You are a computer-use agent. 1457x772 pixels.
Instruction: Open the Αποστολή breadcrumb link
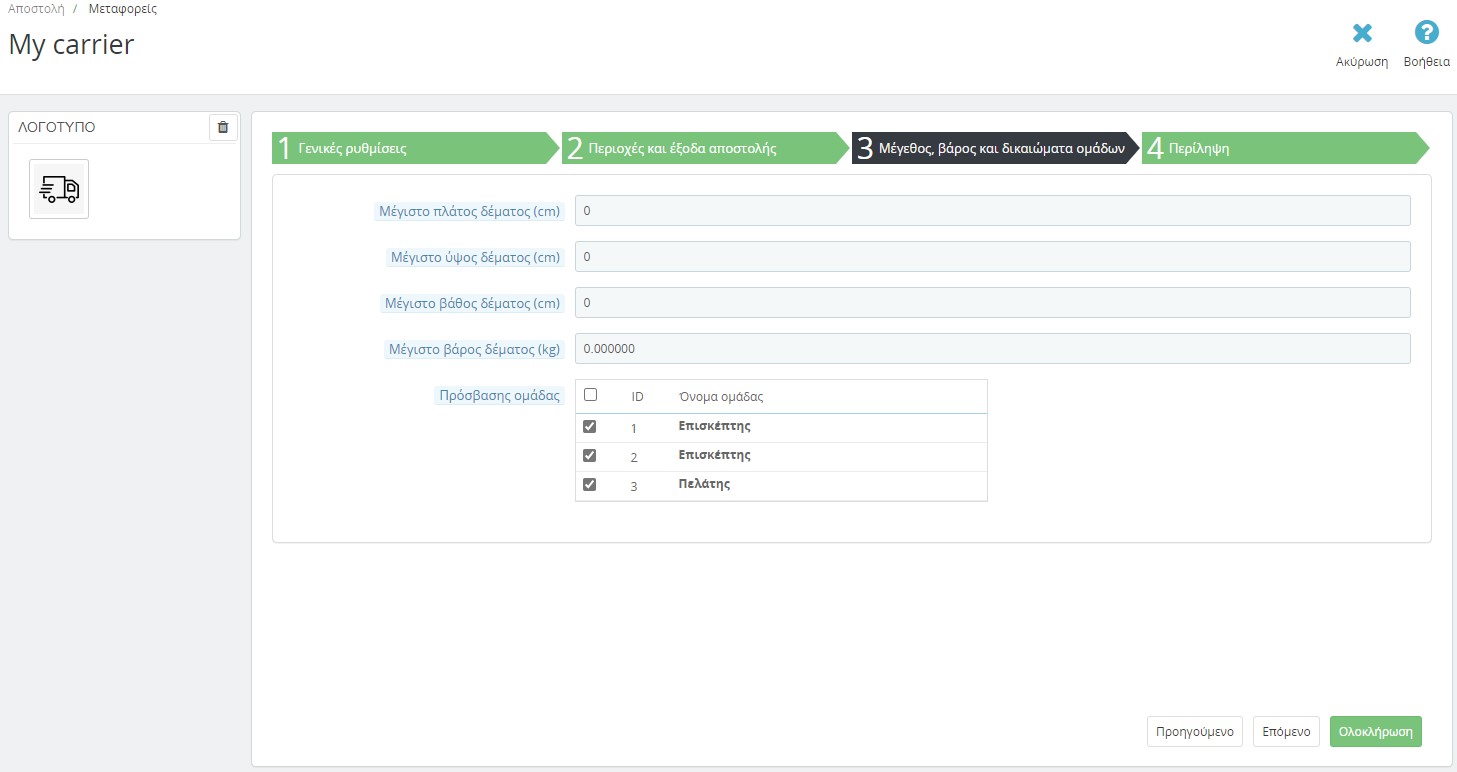pos(36,9)
